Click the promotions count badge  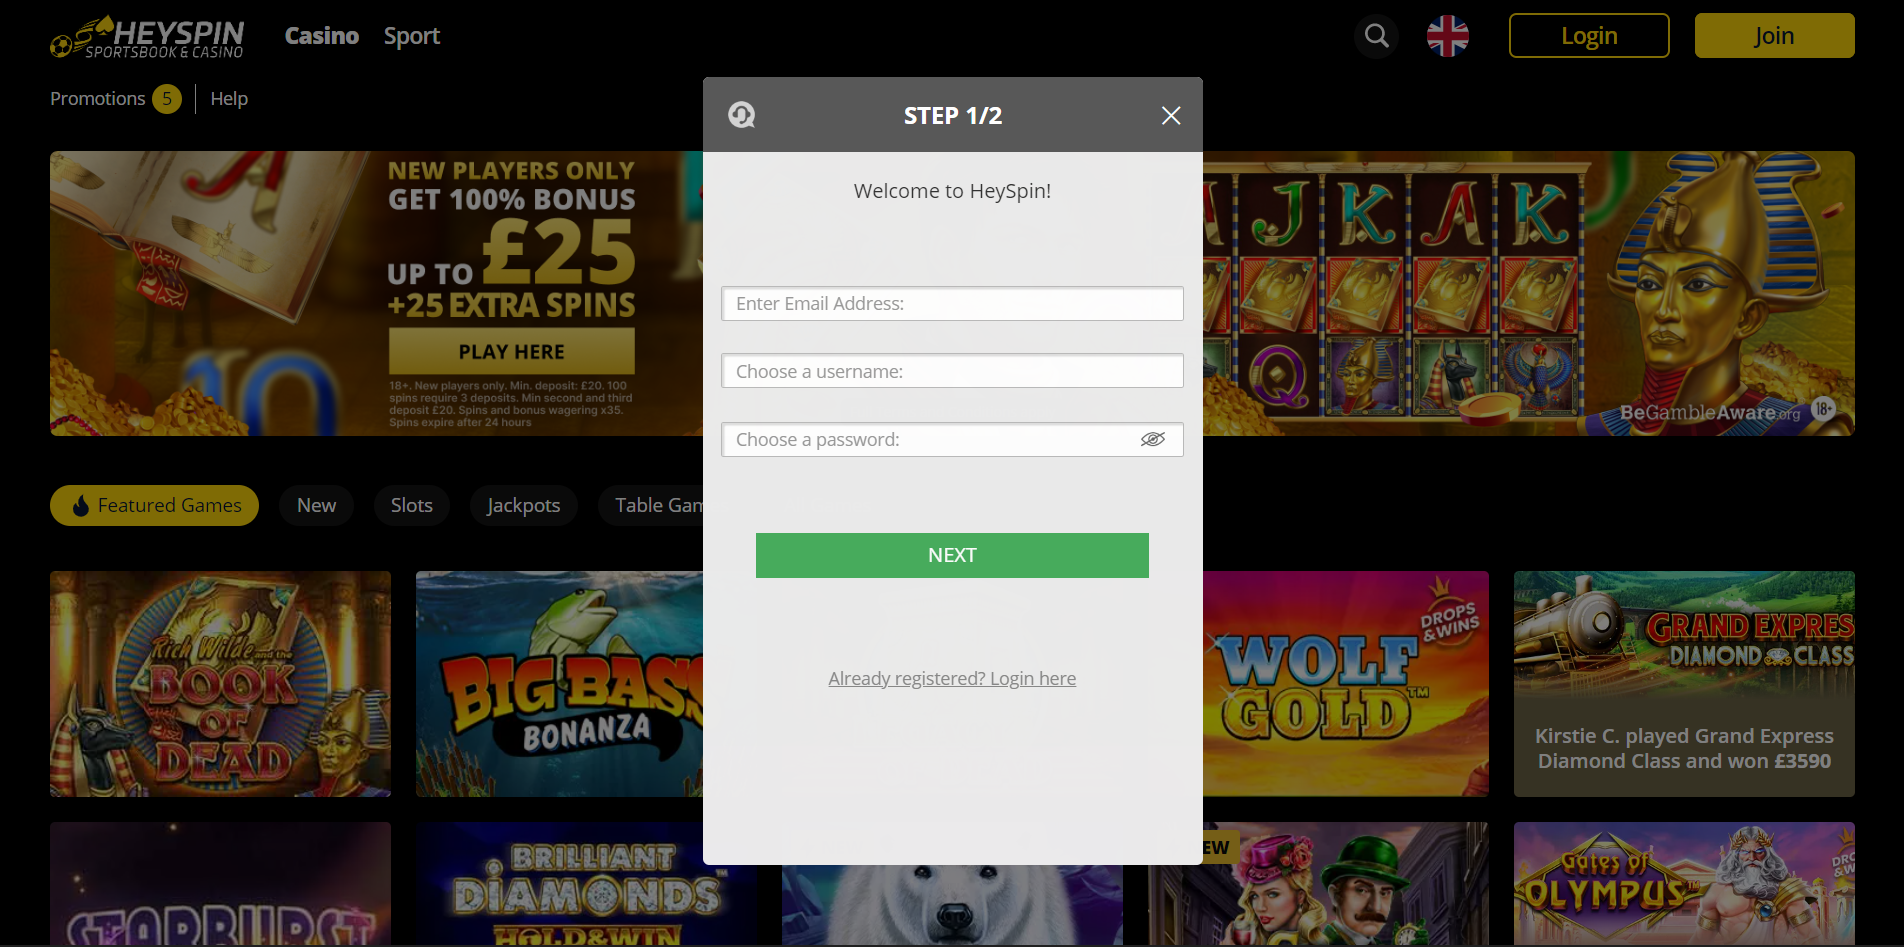coord(167,99)
